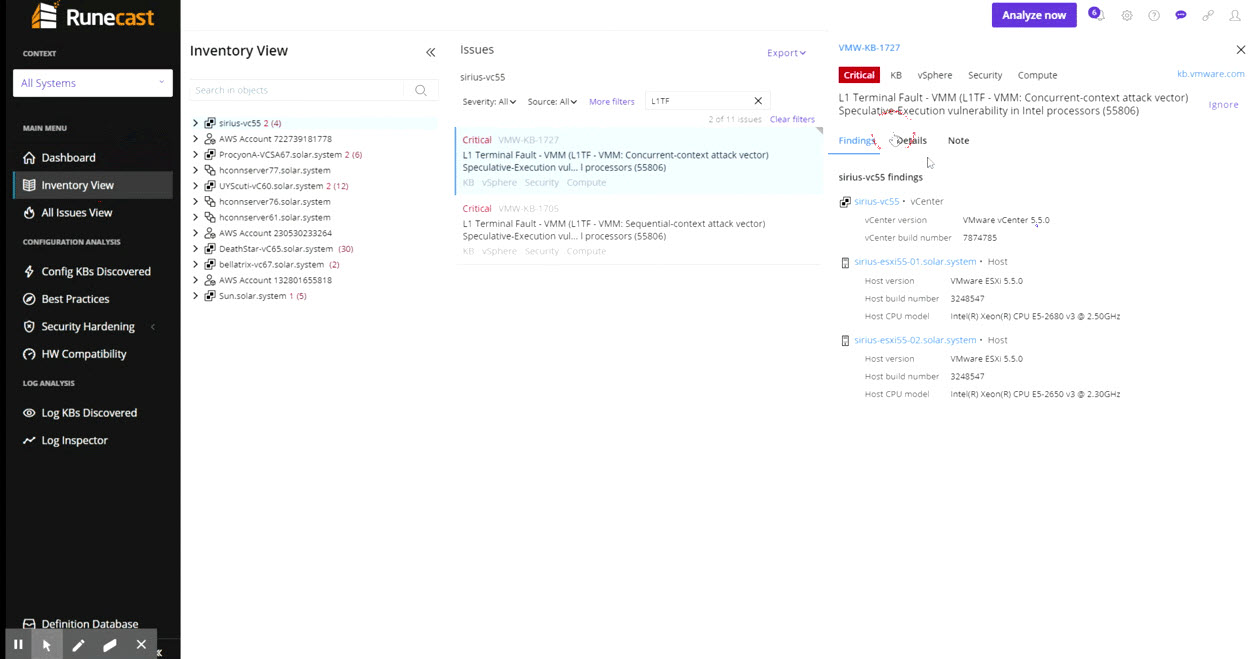Collapse Inventory View with double chevron

tap(431, 52)
